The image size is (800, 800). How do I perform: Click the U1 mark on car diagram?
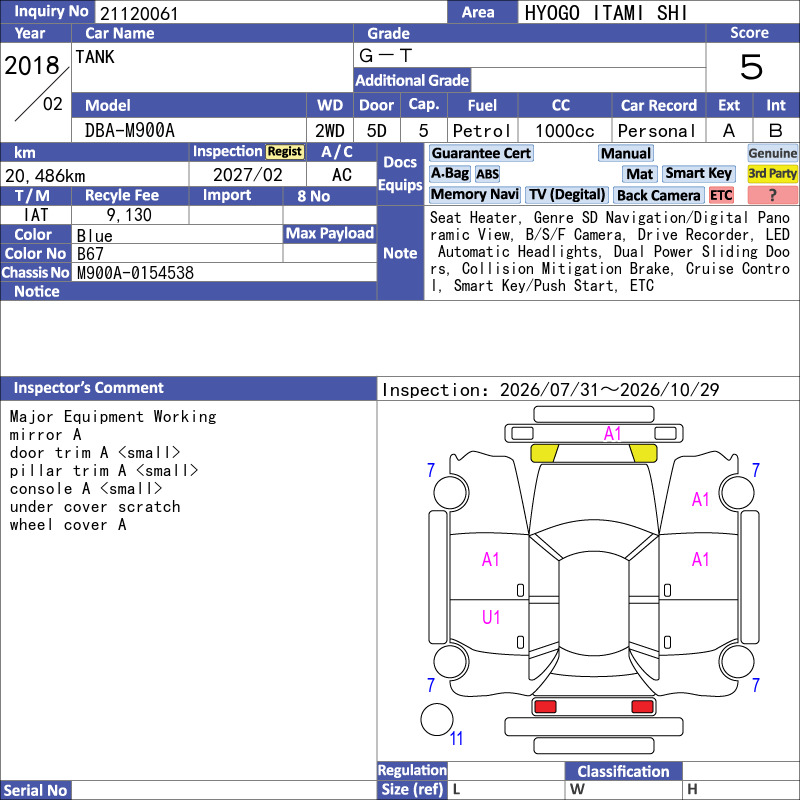click(x=491, y=617)
